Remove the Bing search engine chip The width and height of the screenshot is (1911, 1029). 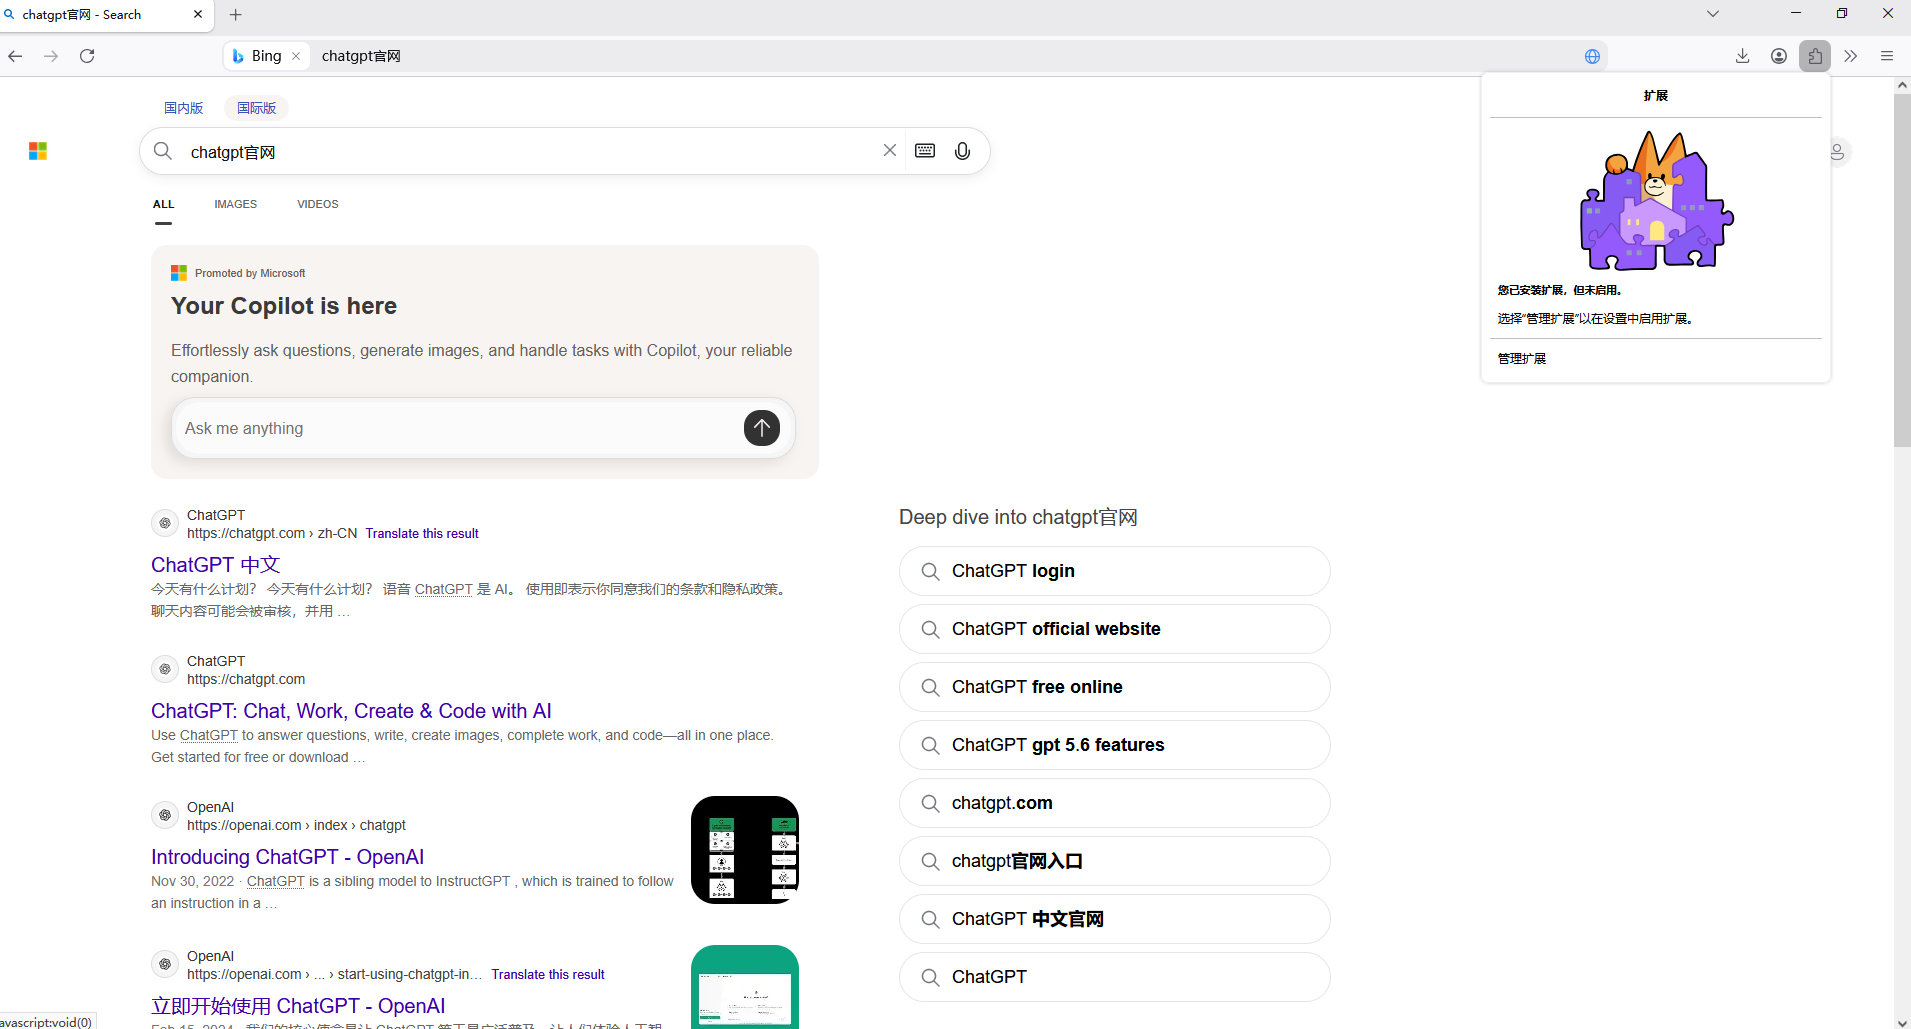pyautogui.click(x=296, y=56)
